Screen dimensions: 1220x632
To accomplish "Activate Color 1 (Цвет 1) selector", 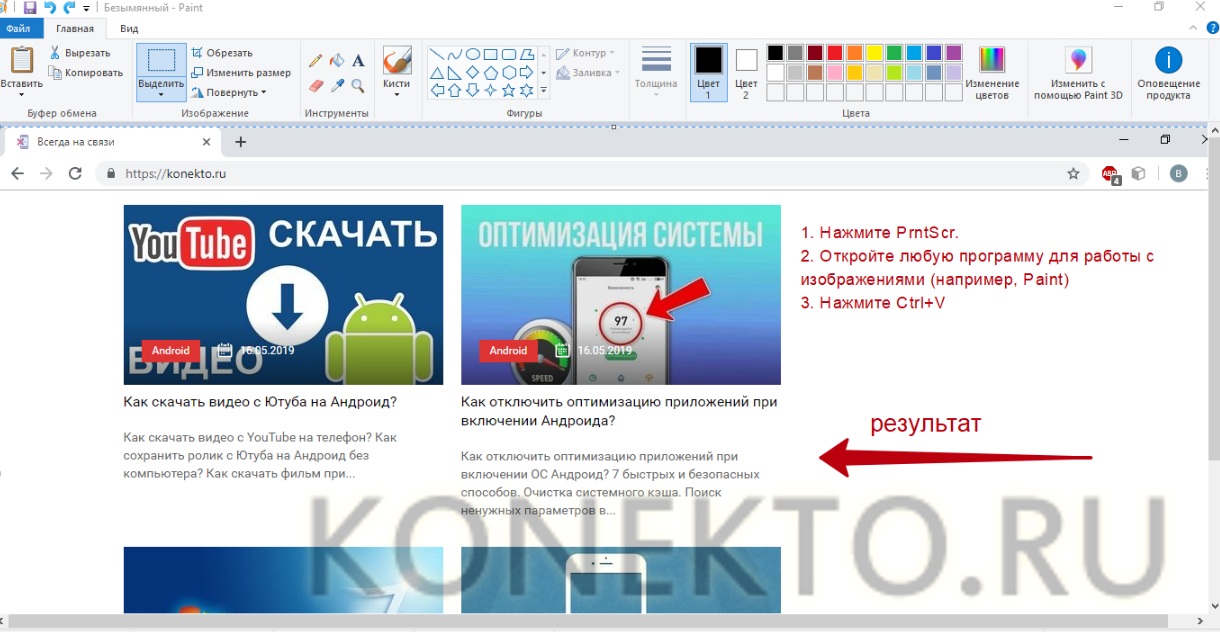I will [708, 72].
